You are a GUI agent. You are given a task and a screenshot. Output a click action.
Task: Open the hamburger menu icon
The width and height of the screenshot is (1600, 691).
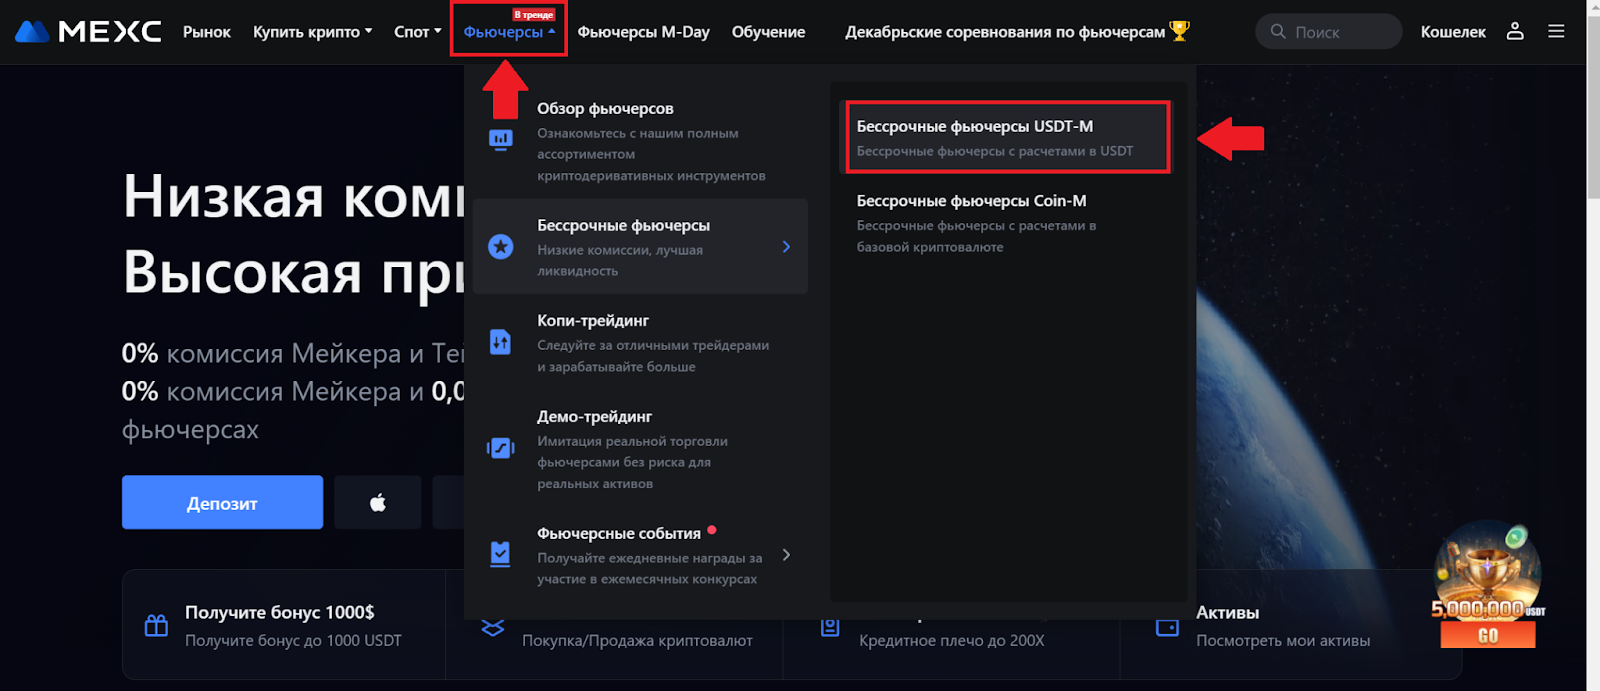point(1556,31)
